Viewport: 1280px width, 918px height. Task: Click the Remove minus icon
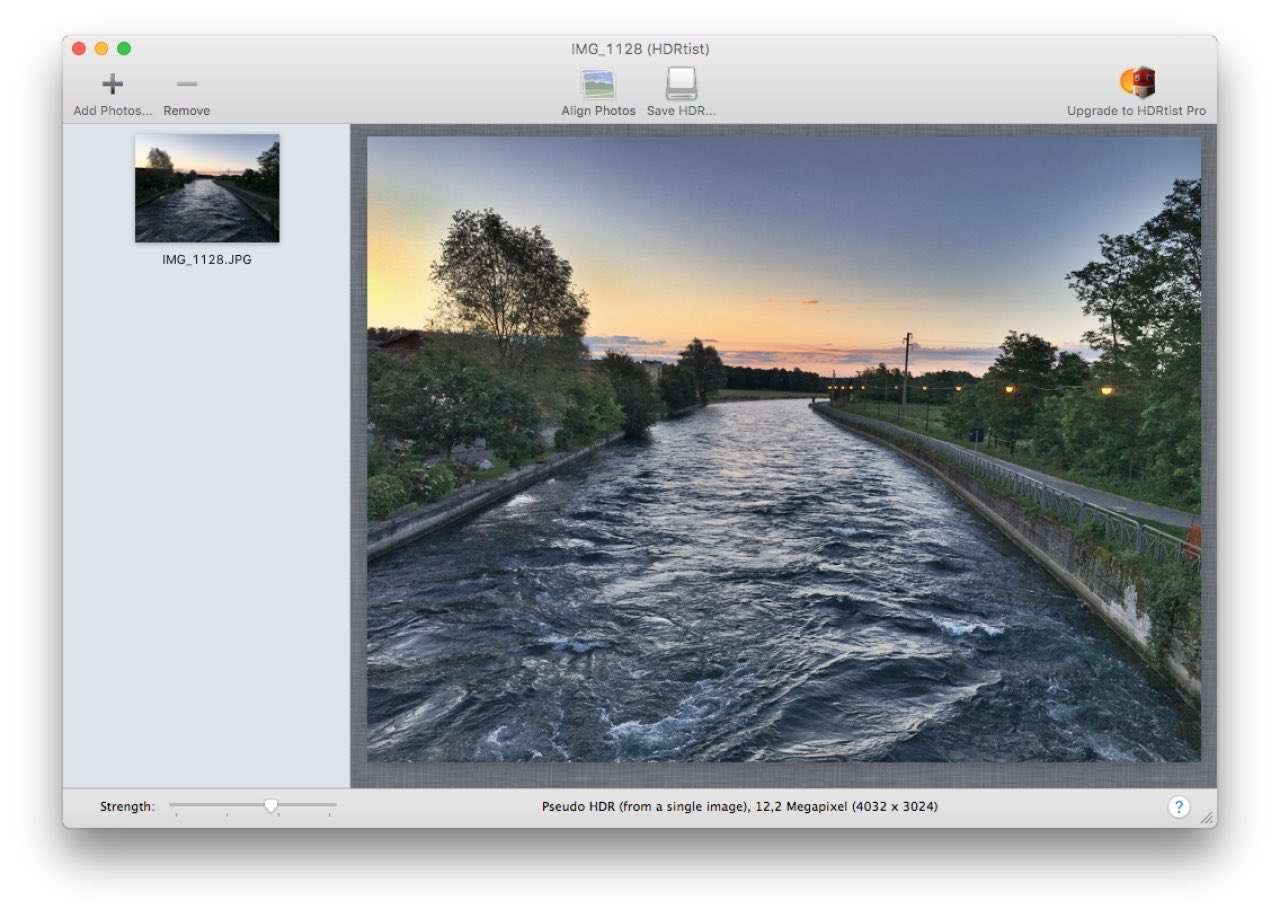pos(187,85)
